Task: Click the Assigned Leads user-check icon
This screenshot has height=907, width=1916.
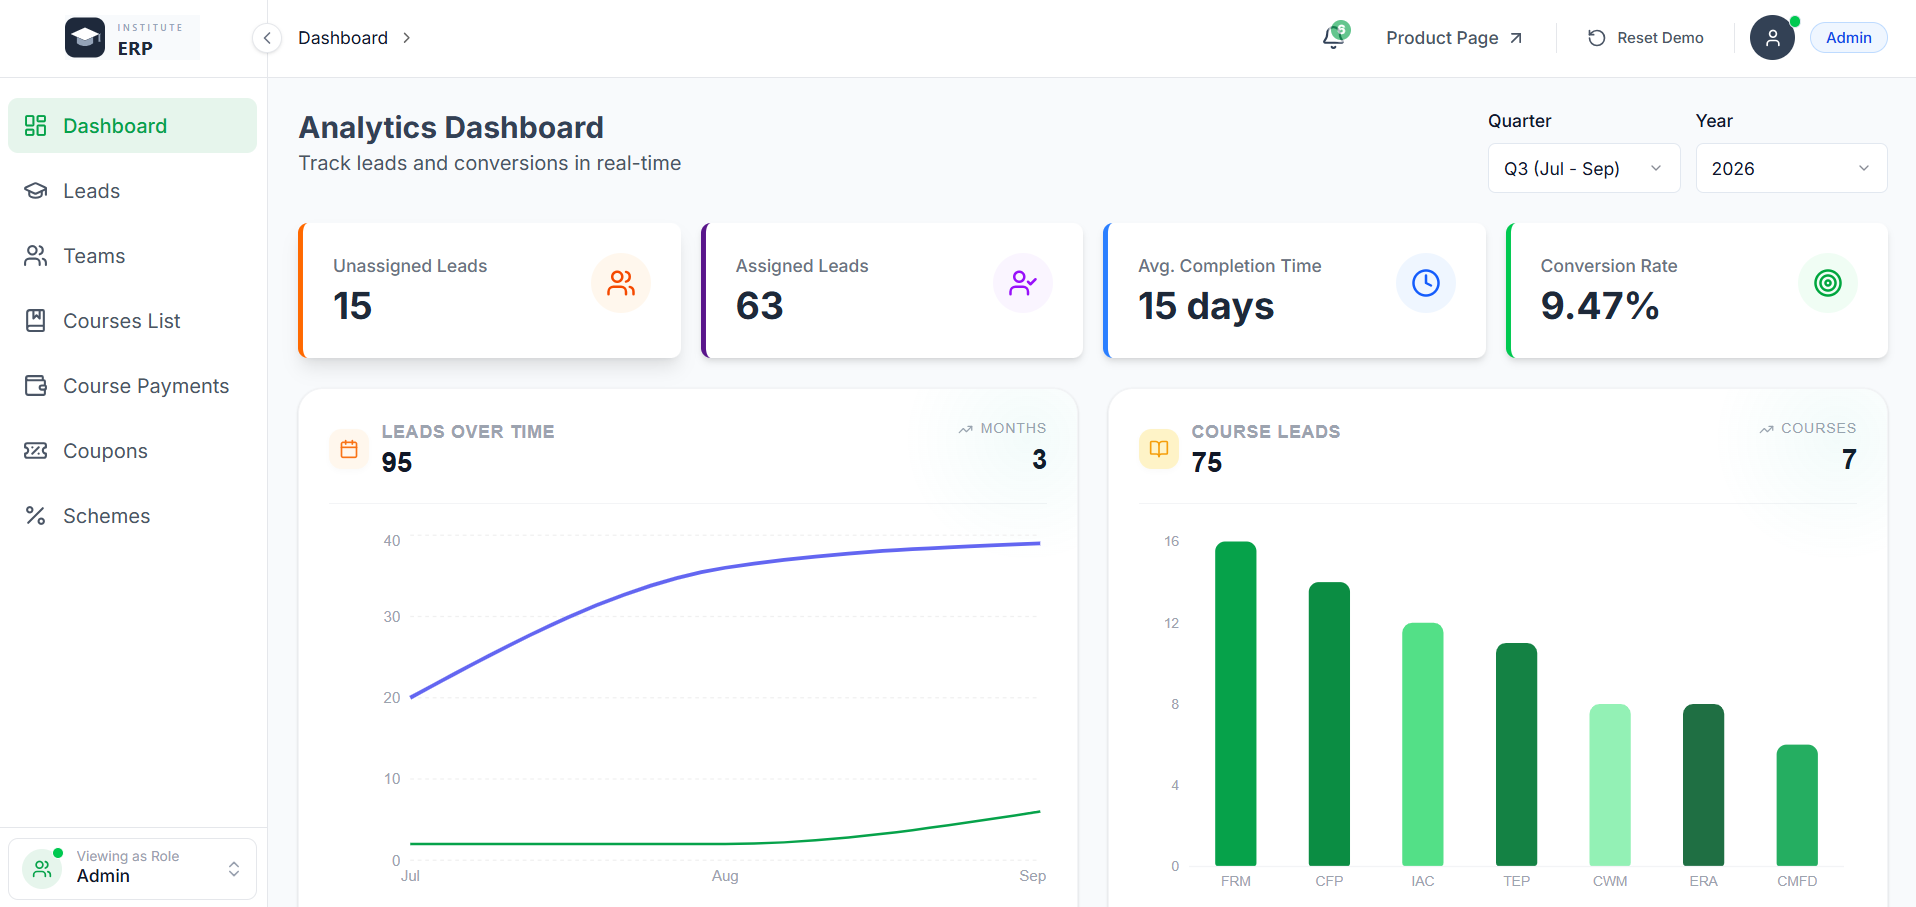Action: coord(1023,283)
